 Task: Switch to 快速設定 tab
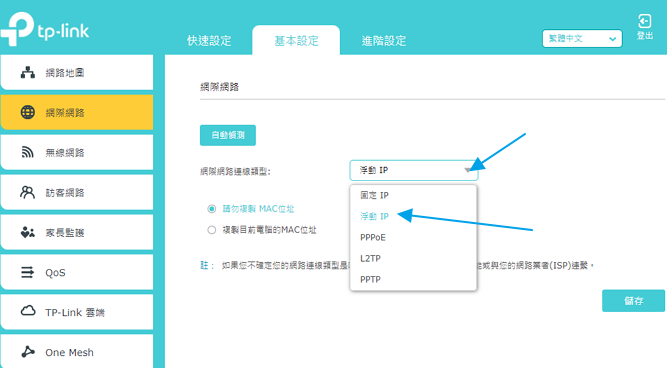click(x=209, y=41)
